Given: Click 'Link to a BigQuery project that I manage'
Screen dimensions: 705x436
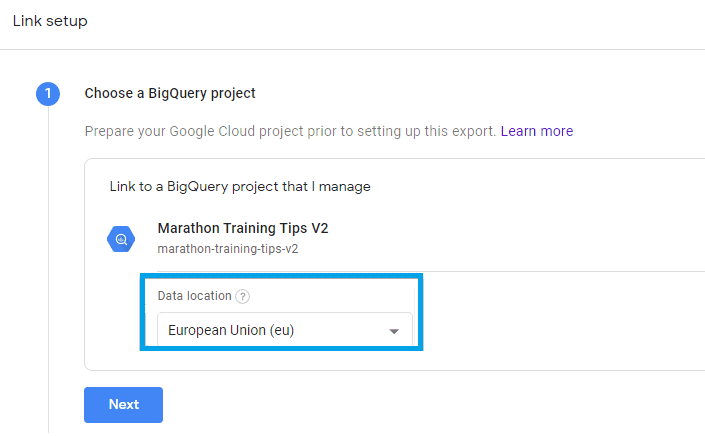Looking at the screenshot, I should pos(240,186).
